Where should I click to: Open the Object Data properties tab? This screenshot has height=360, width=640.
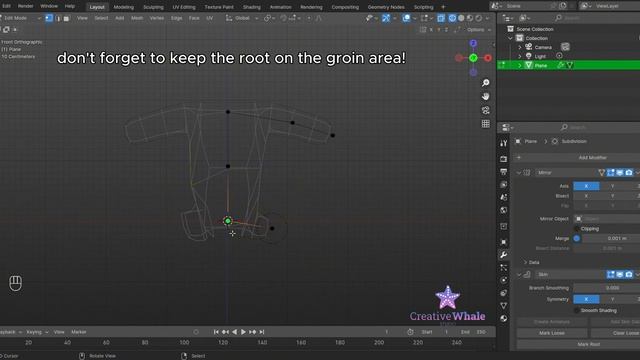click(x=504, y=305)
